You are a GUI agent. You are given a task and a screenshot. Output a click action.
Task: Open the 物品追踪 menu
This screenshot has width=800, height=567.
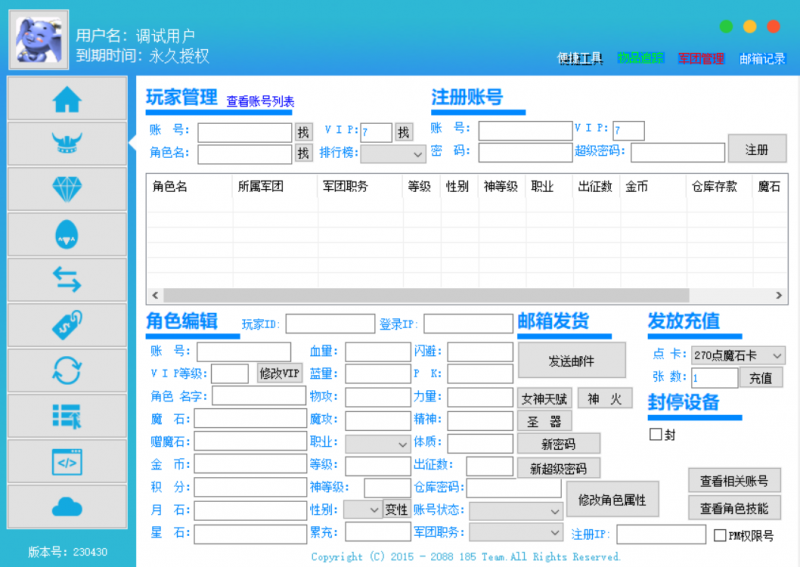(x=641, y=58)
